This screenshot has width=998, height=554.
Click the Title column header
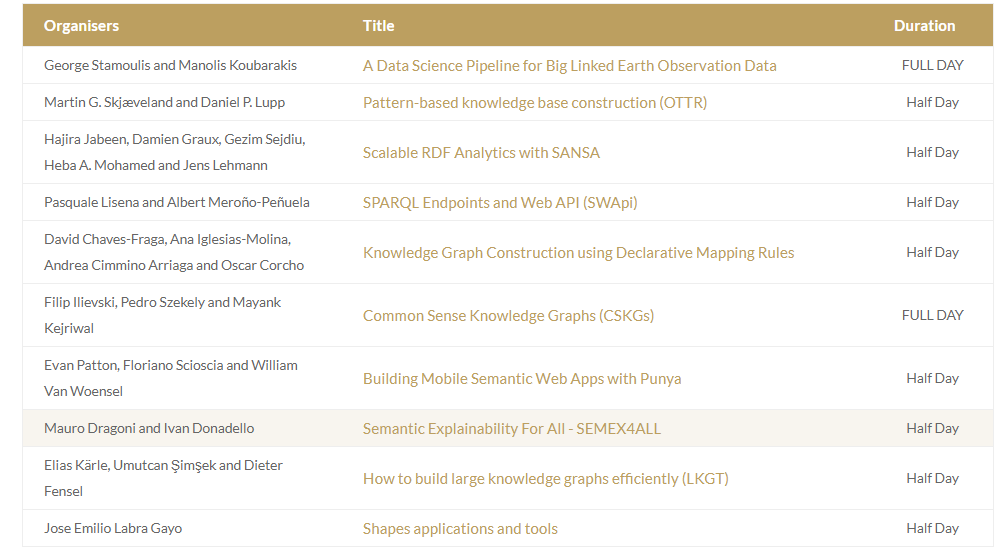click(378, 26)
